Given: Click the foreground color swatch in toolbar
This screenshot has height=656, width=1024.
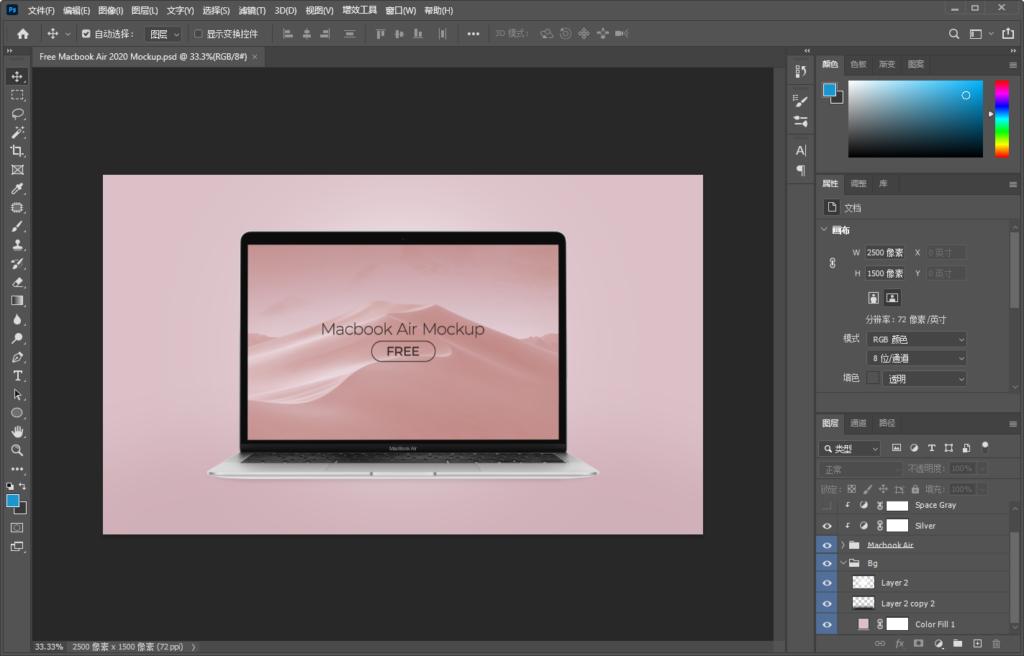Looking at the screenshot, I should tap(12, 501).
